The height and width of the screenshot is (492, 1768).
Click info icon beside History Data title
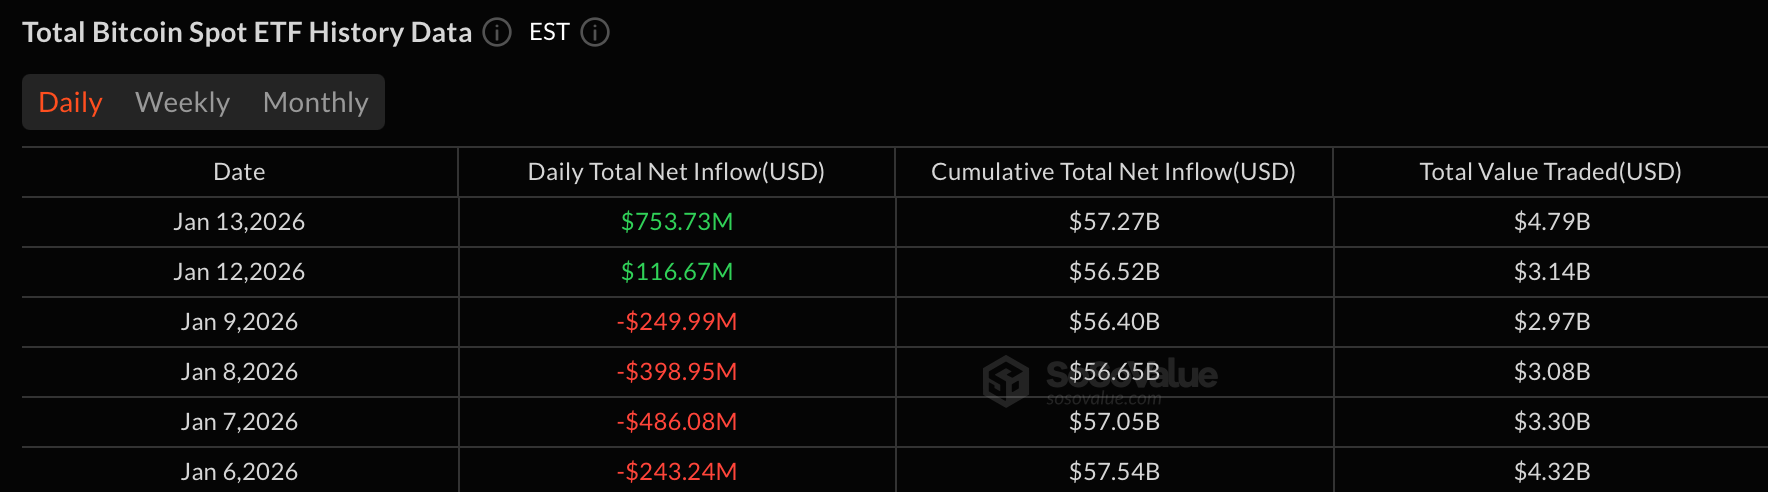point(497,33)
